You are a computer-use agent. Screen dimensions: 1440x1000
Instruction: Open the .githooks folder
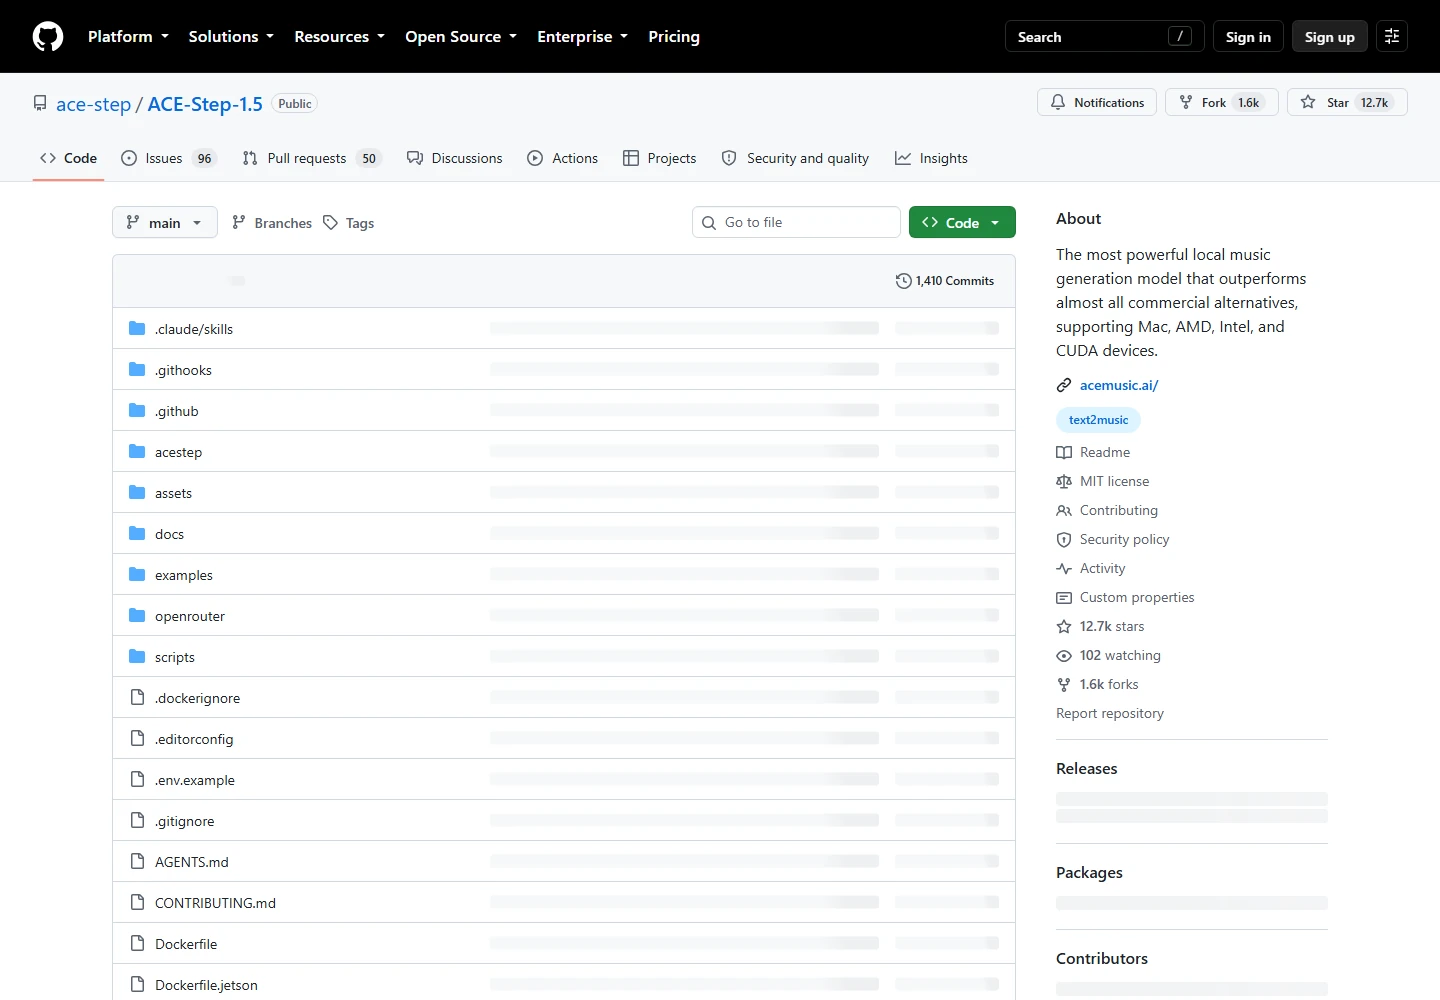(183, 370)
